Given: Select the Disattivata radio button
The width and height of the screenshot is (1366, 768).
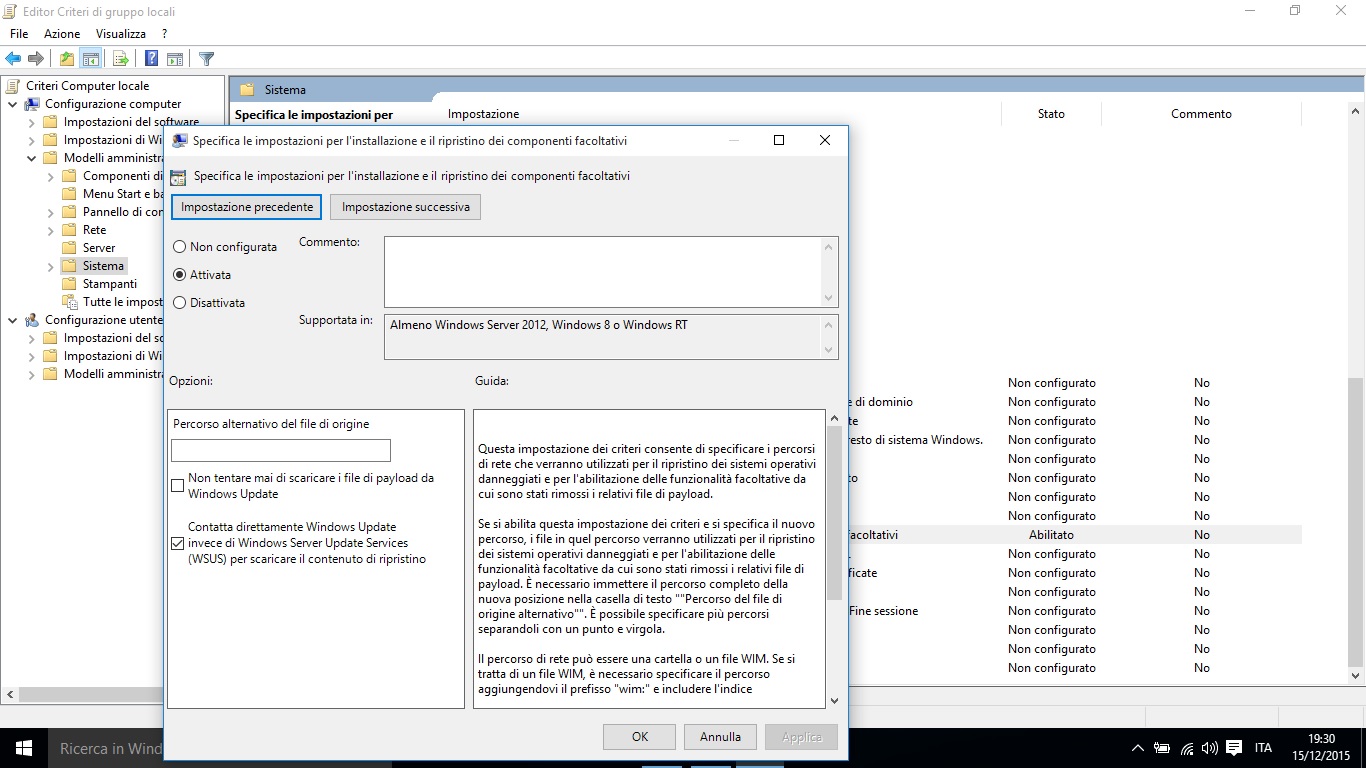Looking at the screenshot, I should pyautogui.click(x=180, y=303).
